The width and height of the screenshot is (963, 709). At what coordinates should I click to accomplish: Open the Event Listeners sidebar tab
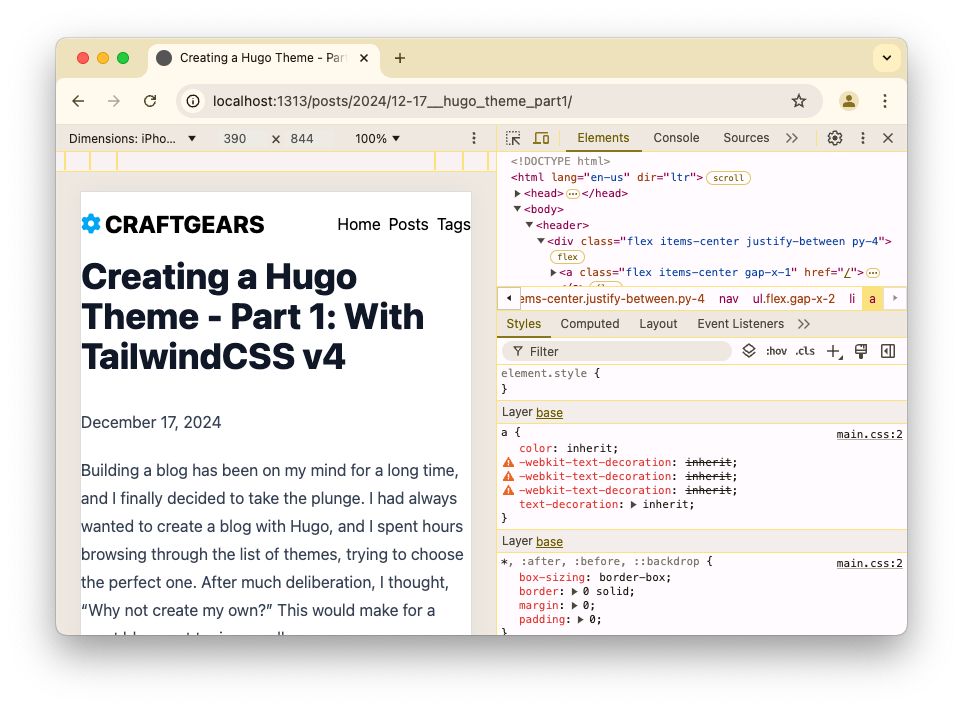[x=740, y=324]
